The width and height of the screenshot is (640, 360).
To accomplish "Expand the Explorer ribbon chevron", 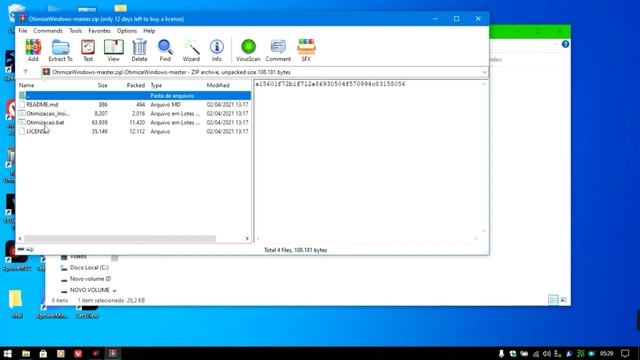I will (556, 44).
